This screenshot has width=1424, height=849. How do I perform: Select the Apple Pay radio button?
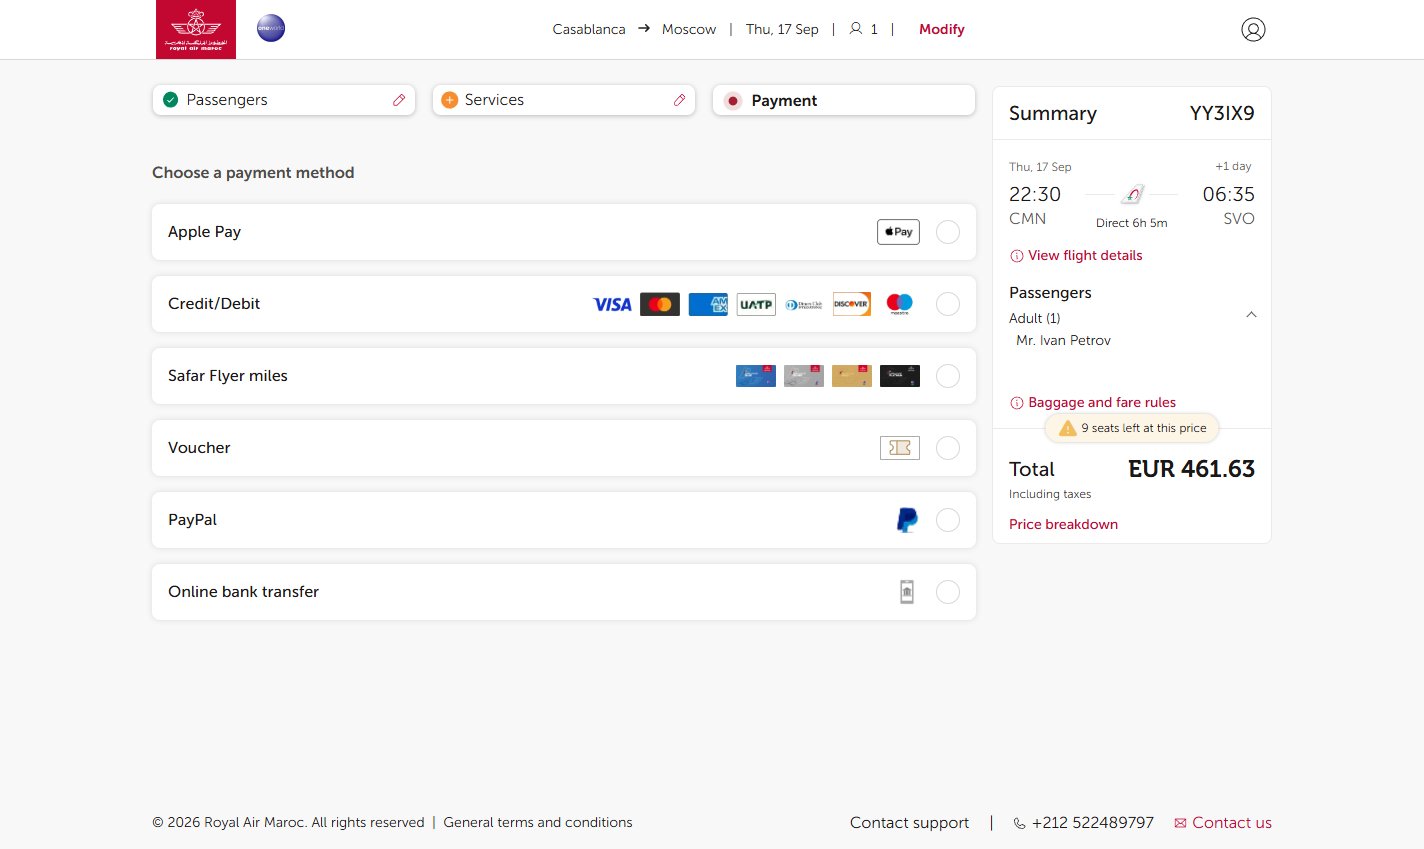[948, 232]
